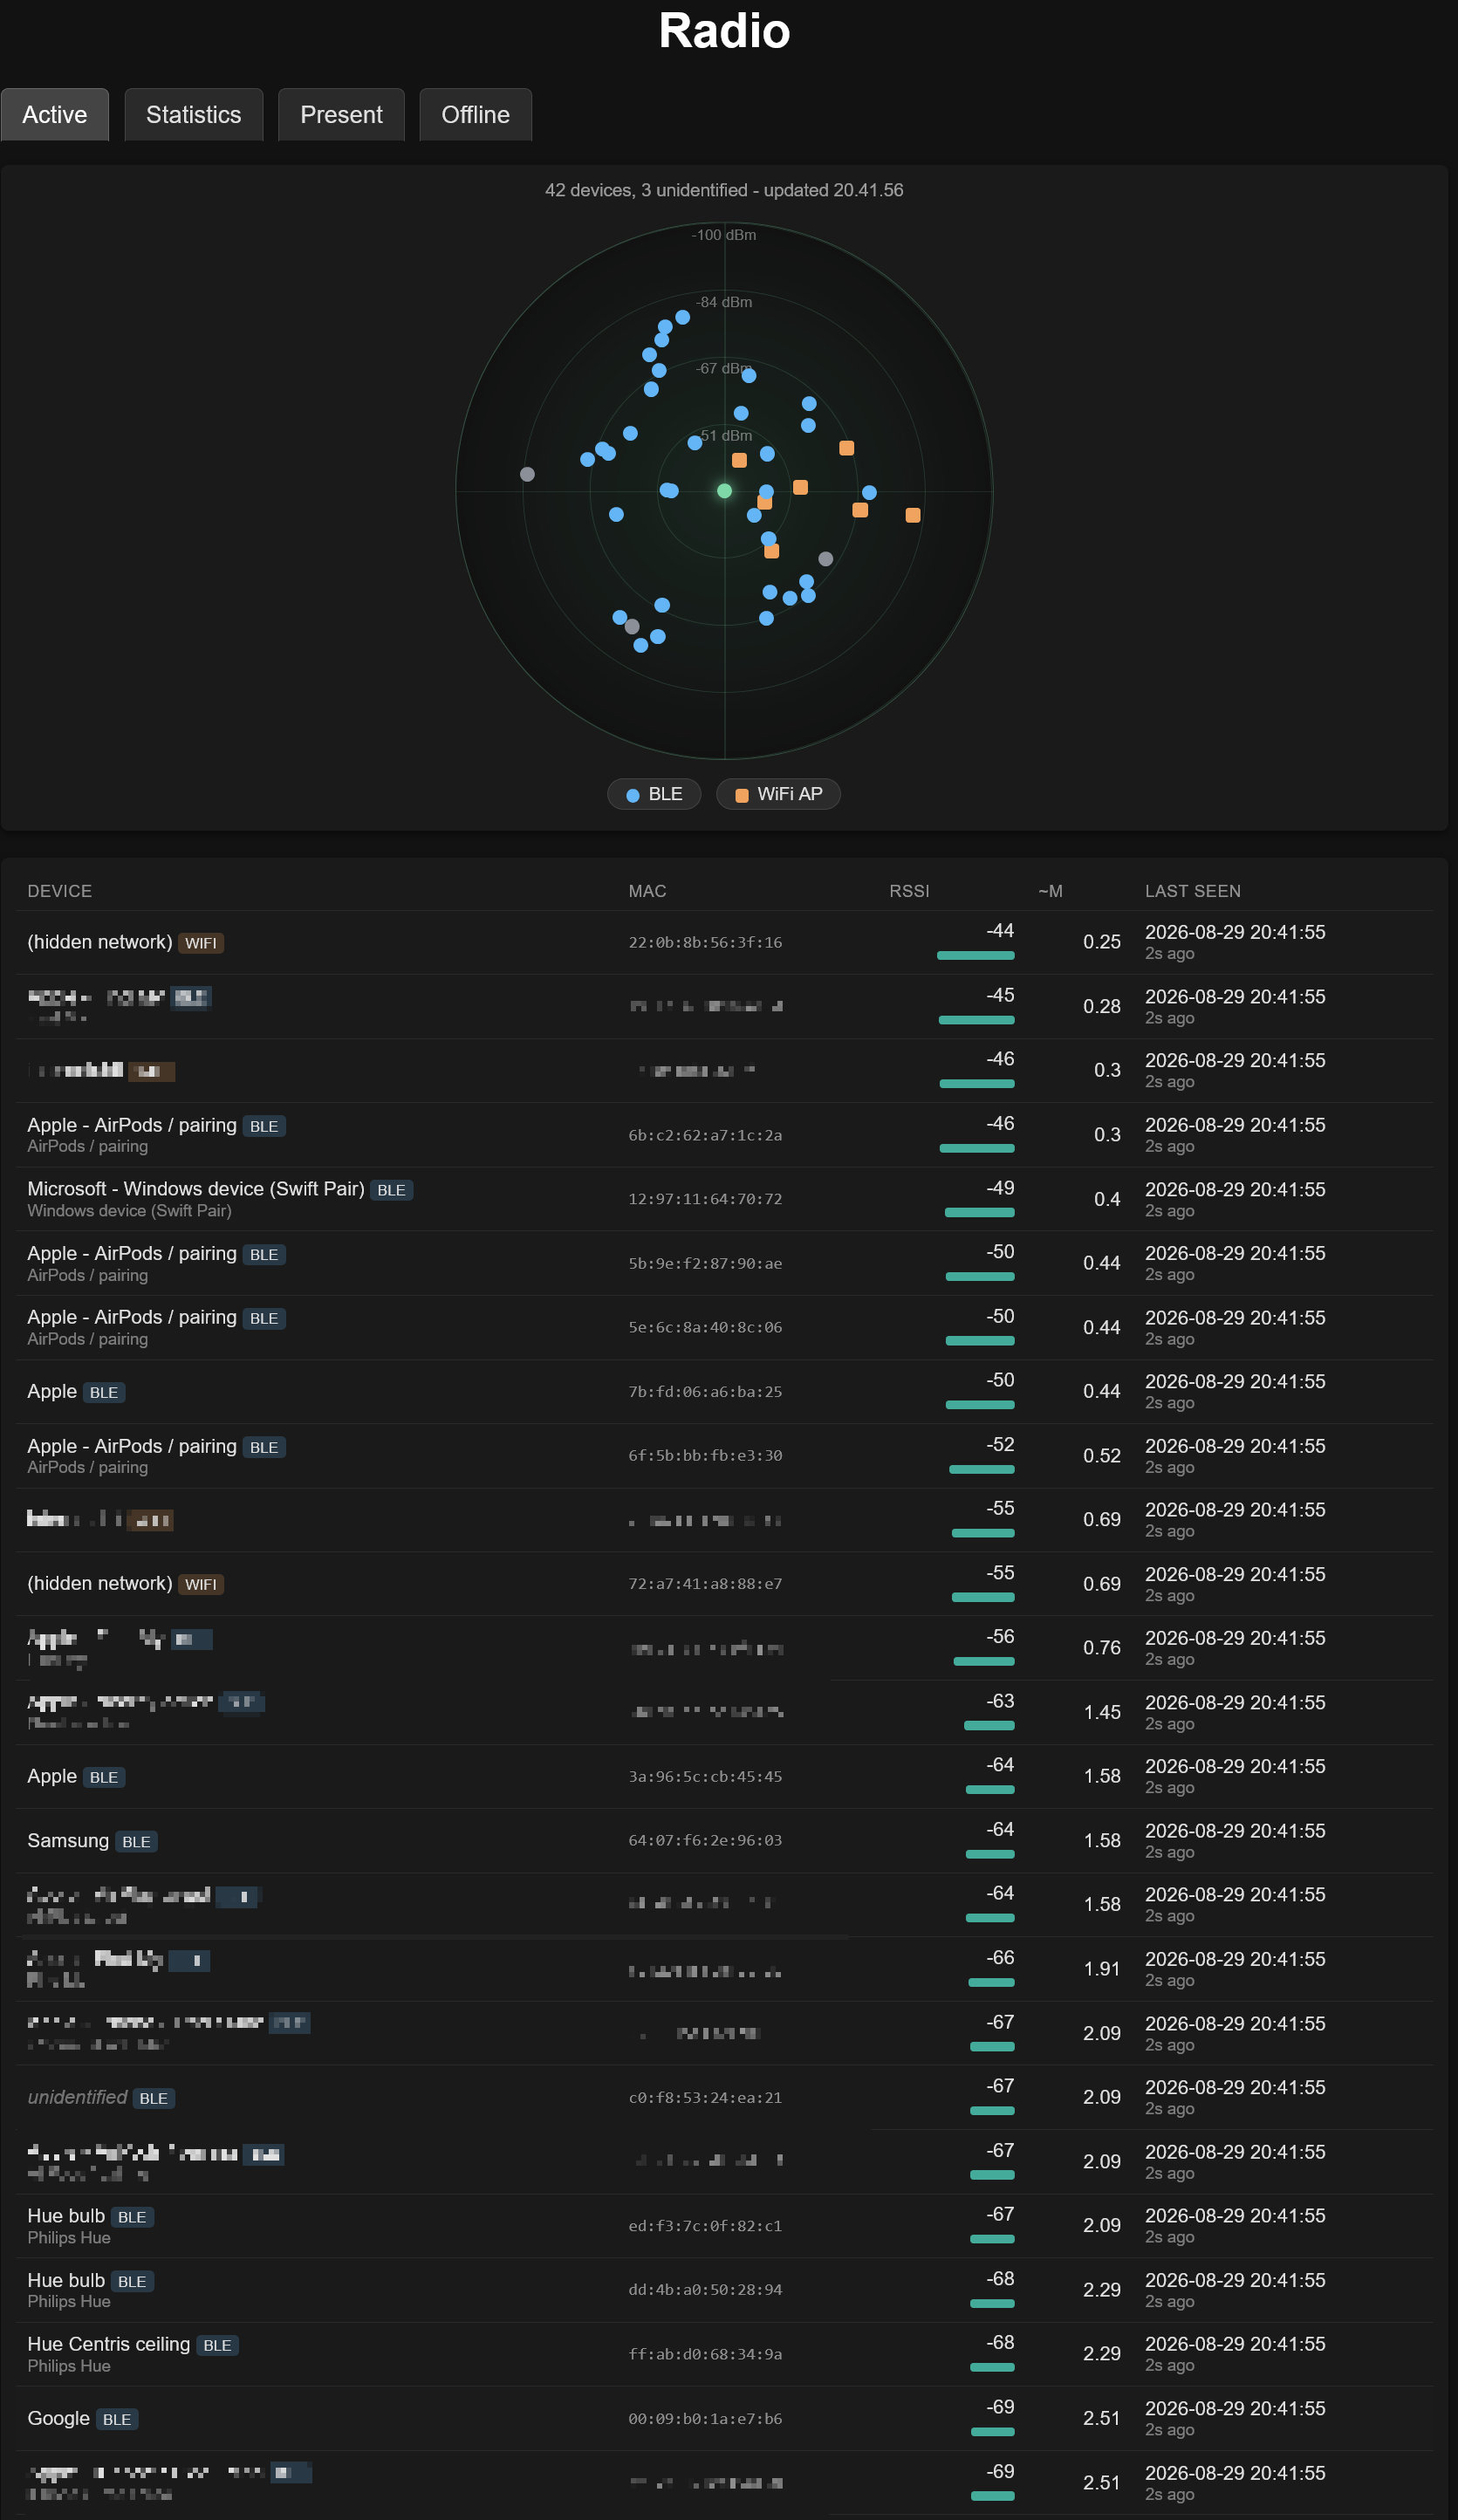Click WIFI badge in the 22:0b:8b:56:3f:16 row

point(201,943)
